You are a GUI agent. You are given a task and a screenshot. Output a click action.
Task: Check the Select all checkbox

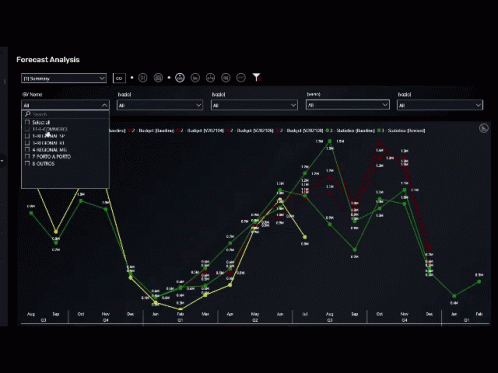28,122
